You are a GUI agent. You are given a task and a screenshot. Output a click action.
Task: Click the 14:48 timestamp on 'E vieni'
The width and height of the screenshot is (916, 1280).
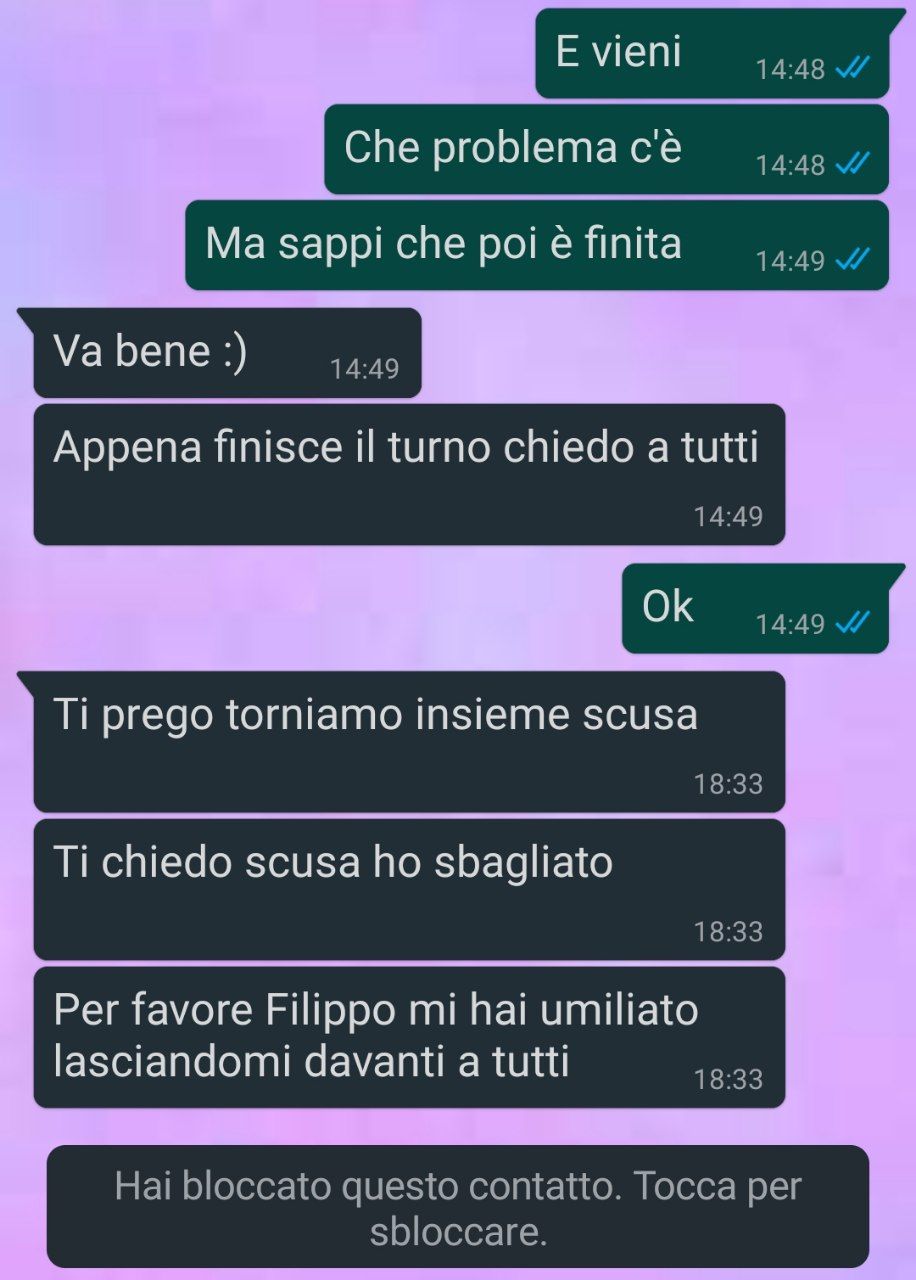[790, 69]
